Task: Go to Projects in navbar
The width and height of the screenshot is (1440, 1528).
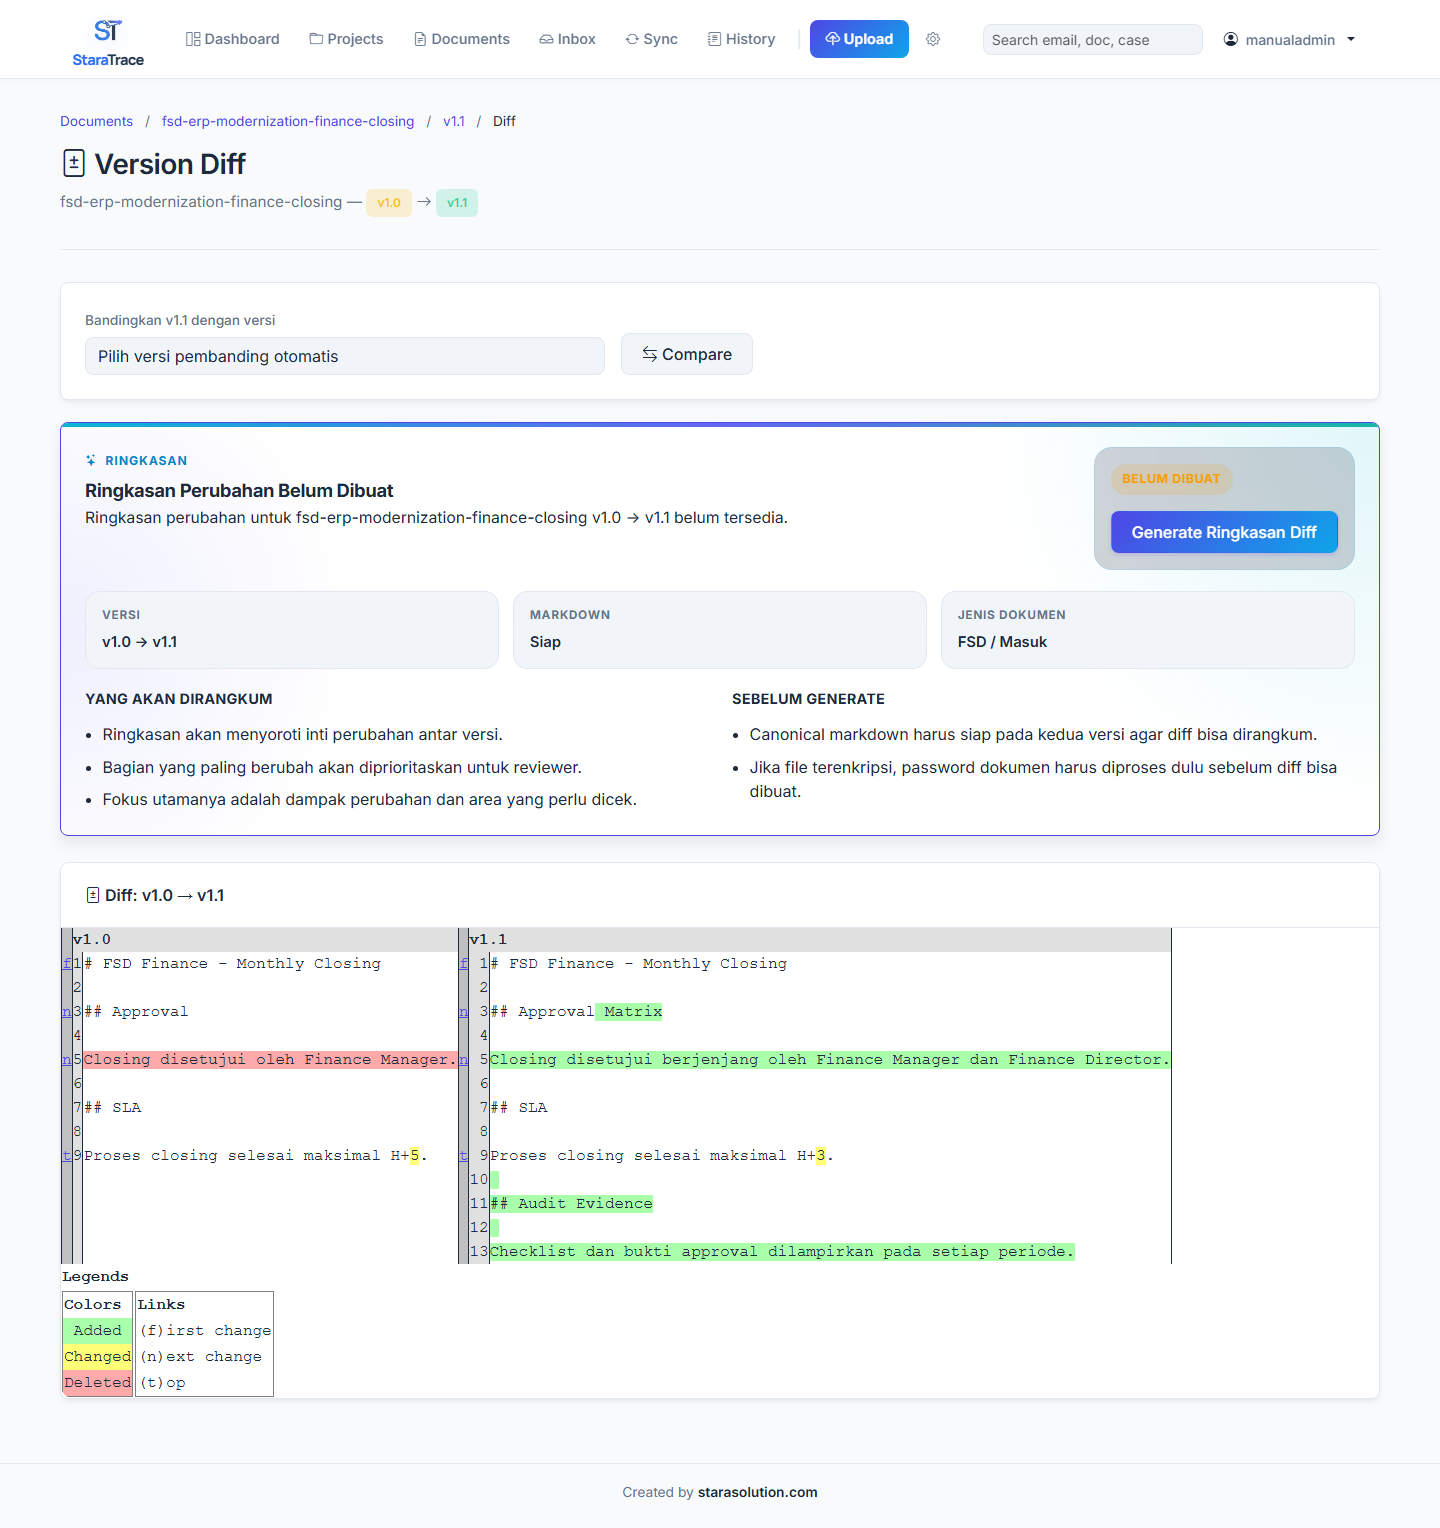Action: [346, 39]
